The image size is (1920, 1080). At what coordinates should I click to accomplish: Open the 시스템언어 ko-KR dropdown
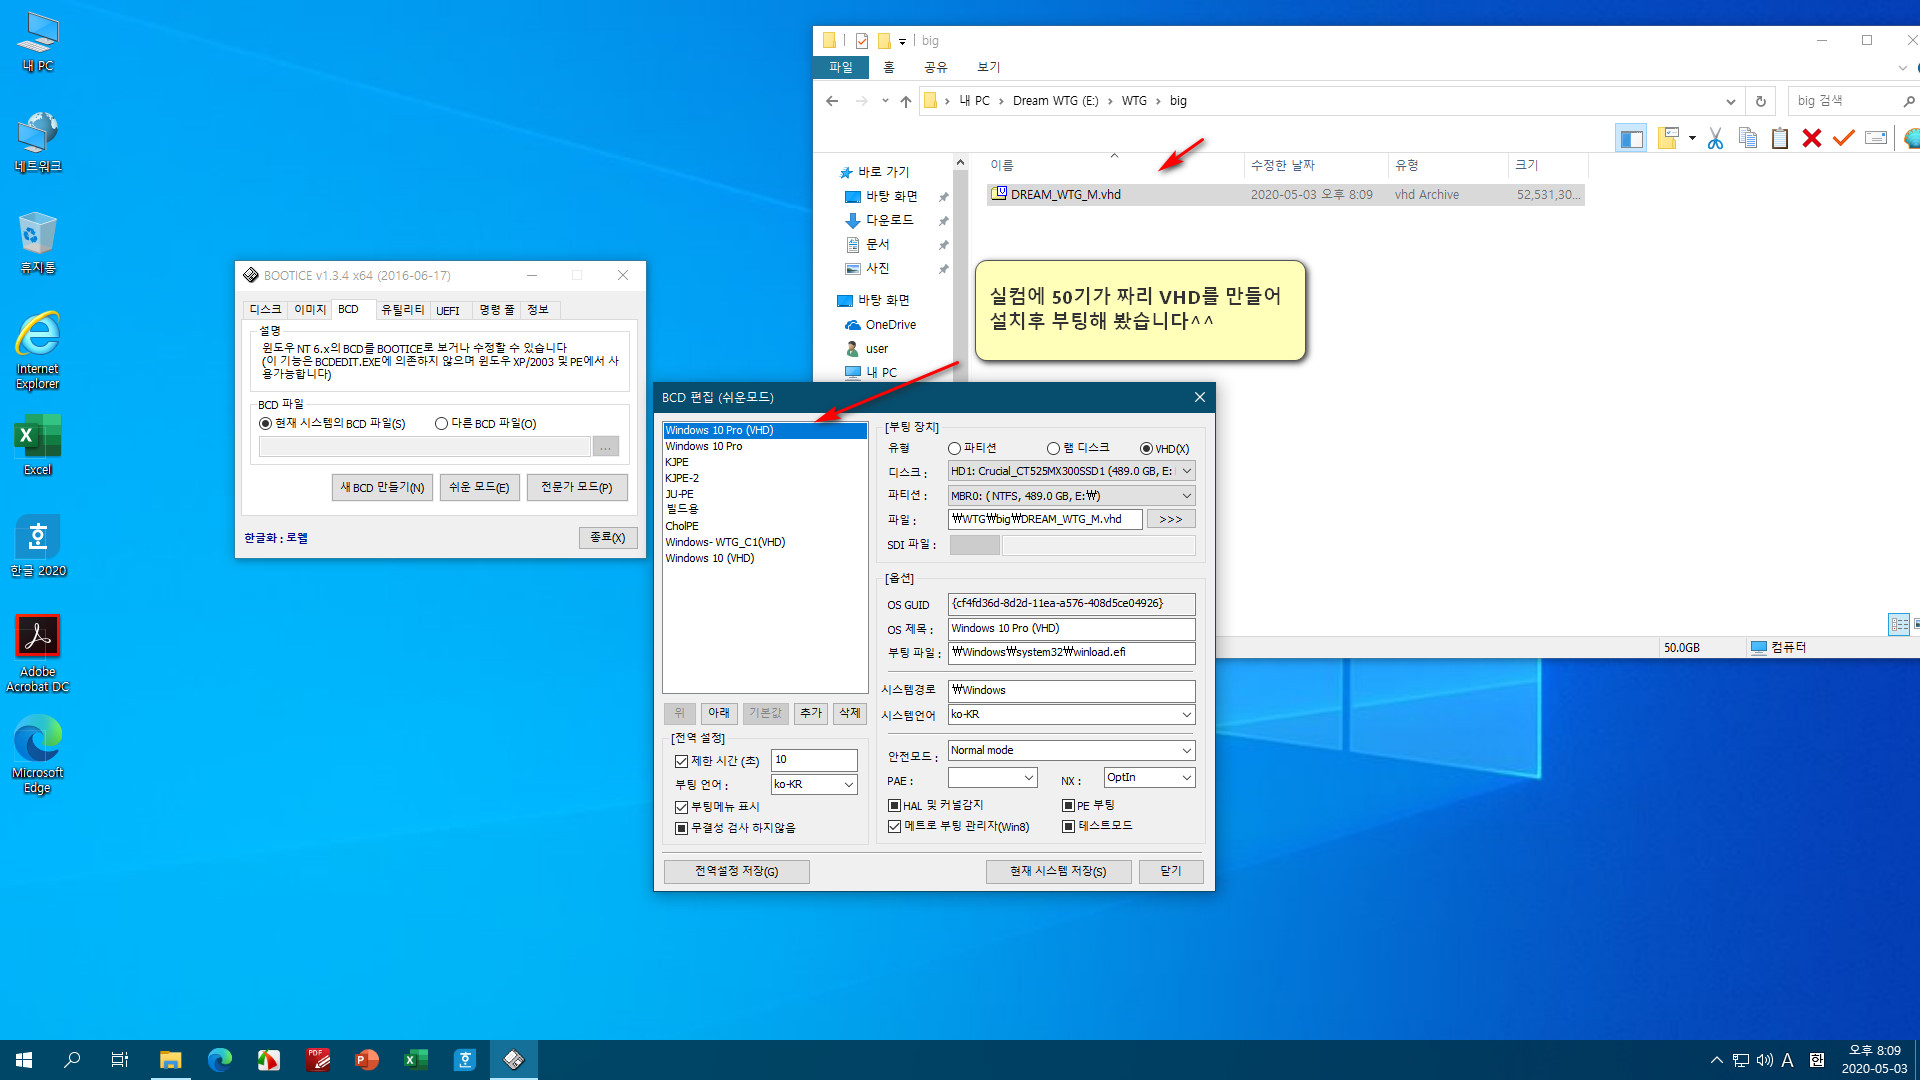pyautogui.click(x=1187, y=715)
